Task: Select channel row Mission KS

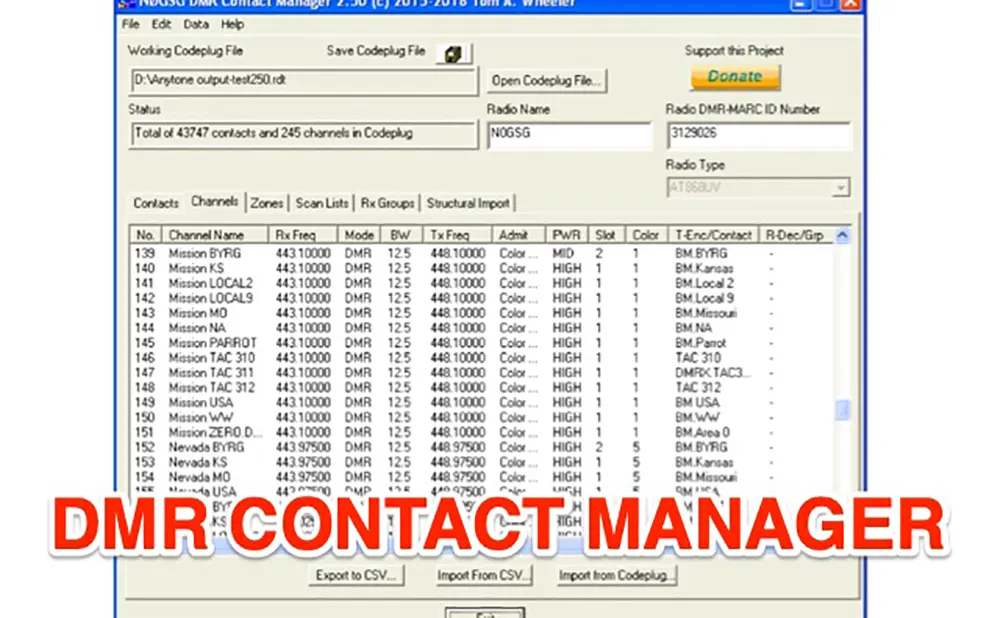Action: tap(482, 269)
